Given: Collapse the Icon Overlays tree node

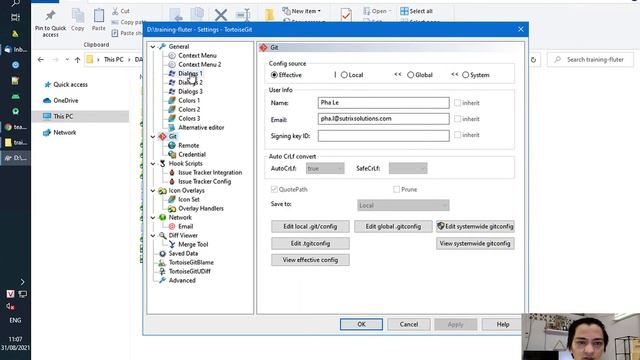Looking at the screenshot, I should pyautogui.click(x=153, y=191).
